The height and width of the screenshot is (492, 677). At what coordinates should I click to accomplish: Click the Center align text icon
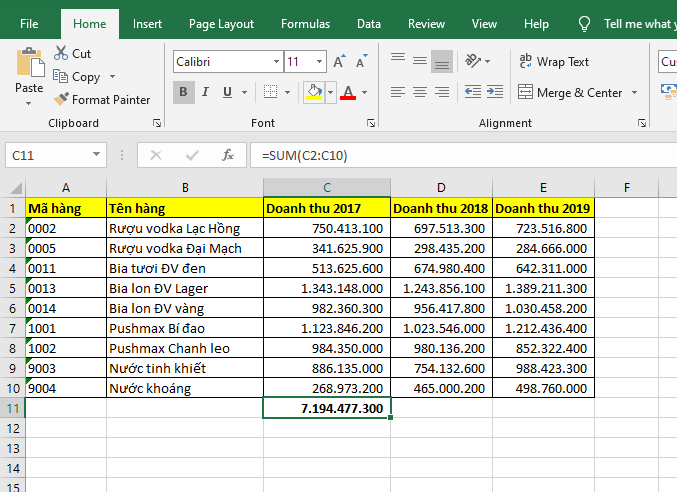tap(419, 93)
